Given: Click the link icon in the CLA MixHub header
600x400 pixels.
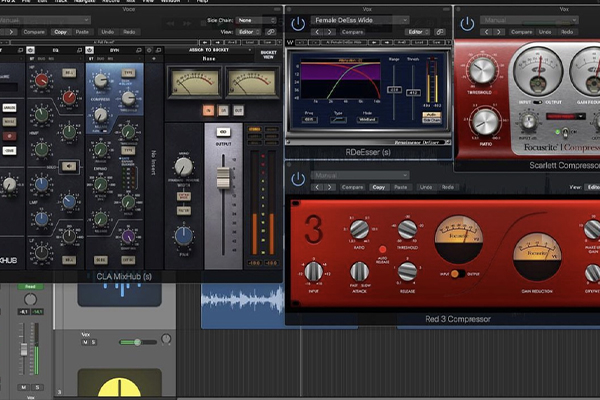Looking at the screenshot, I should click(x=271, y=32).
